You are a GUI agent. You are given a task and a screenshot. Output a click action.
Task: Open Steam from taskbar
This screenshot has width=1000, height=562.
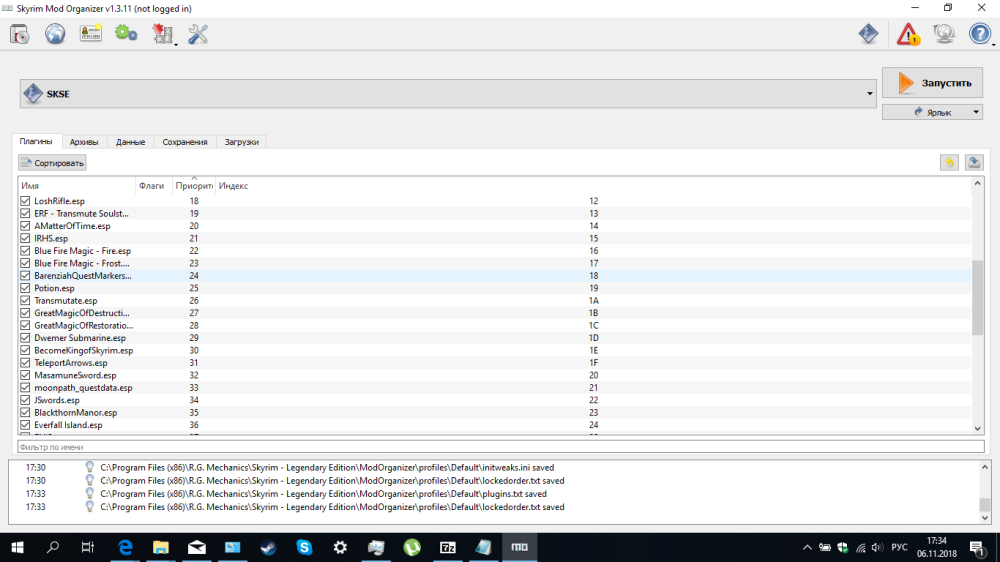pos(268,547)
